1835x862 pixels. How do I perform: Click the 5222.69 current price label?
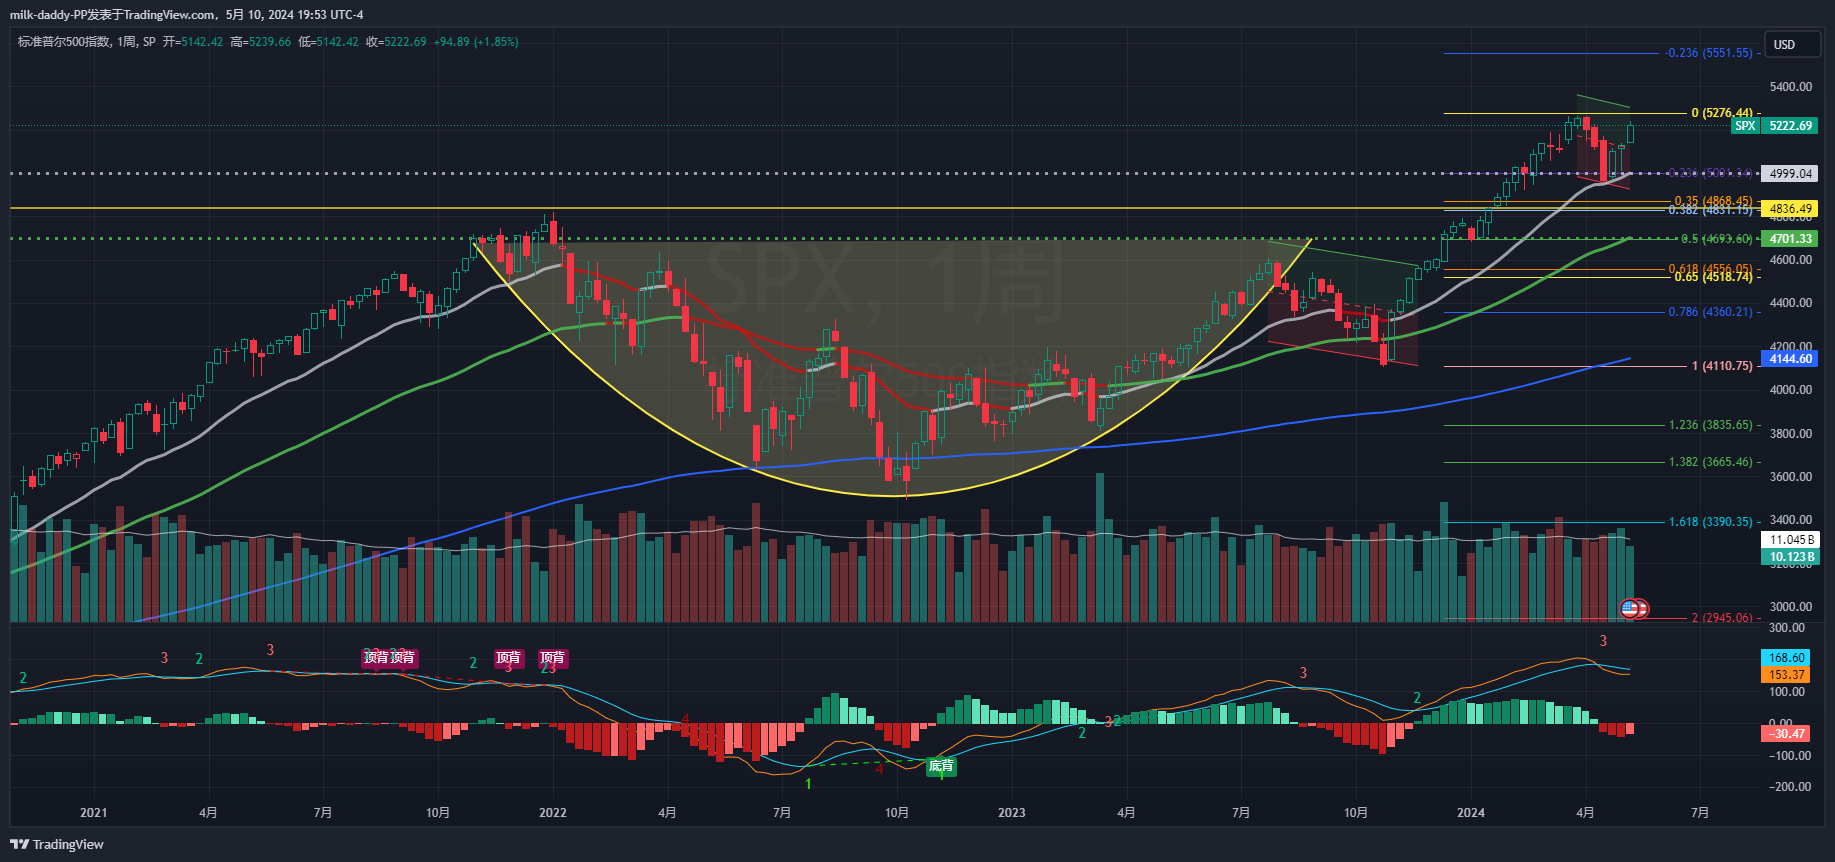pos(1790,126)
